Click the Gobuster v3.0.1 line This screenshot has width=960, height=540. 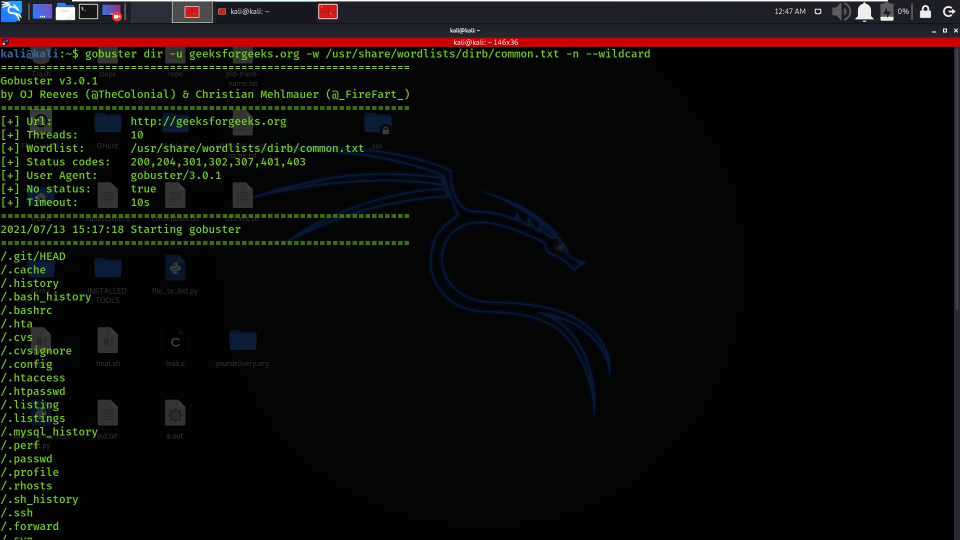click(x=49, y=81)
